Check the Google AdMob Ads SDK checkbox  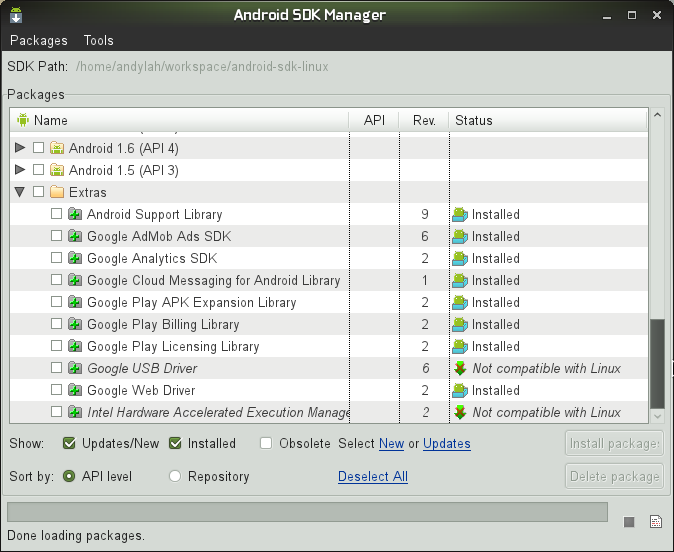[x=56, y=236]
